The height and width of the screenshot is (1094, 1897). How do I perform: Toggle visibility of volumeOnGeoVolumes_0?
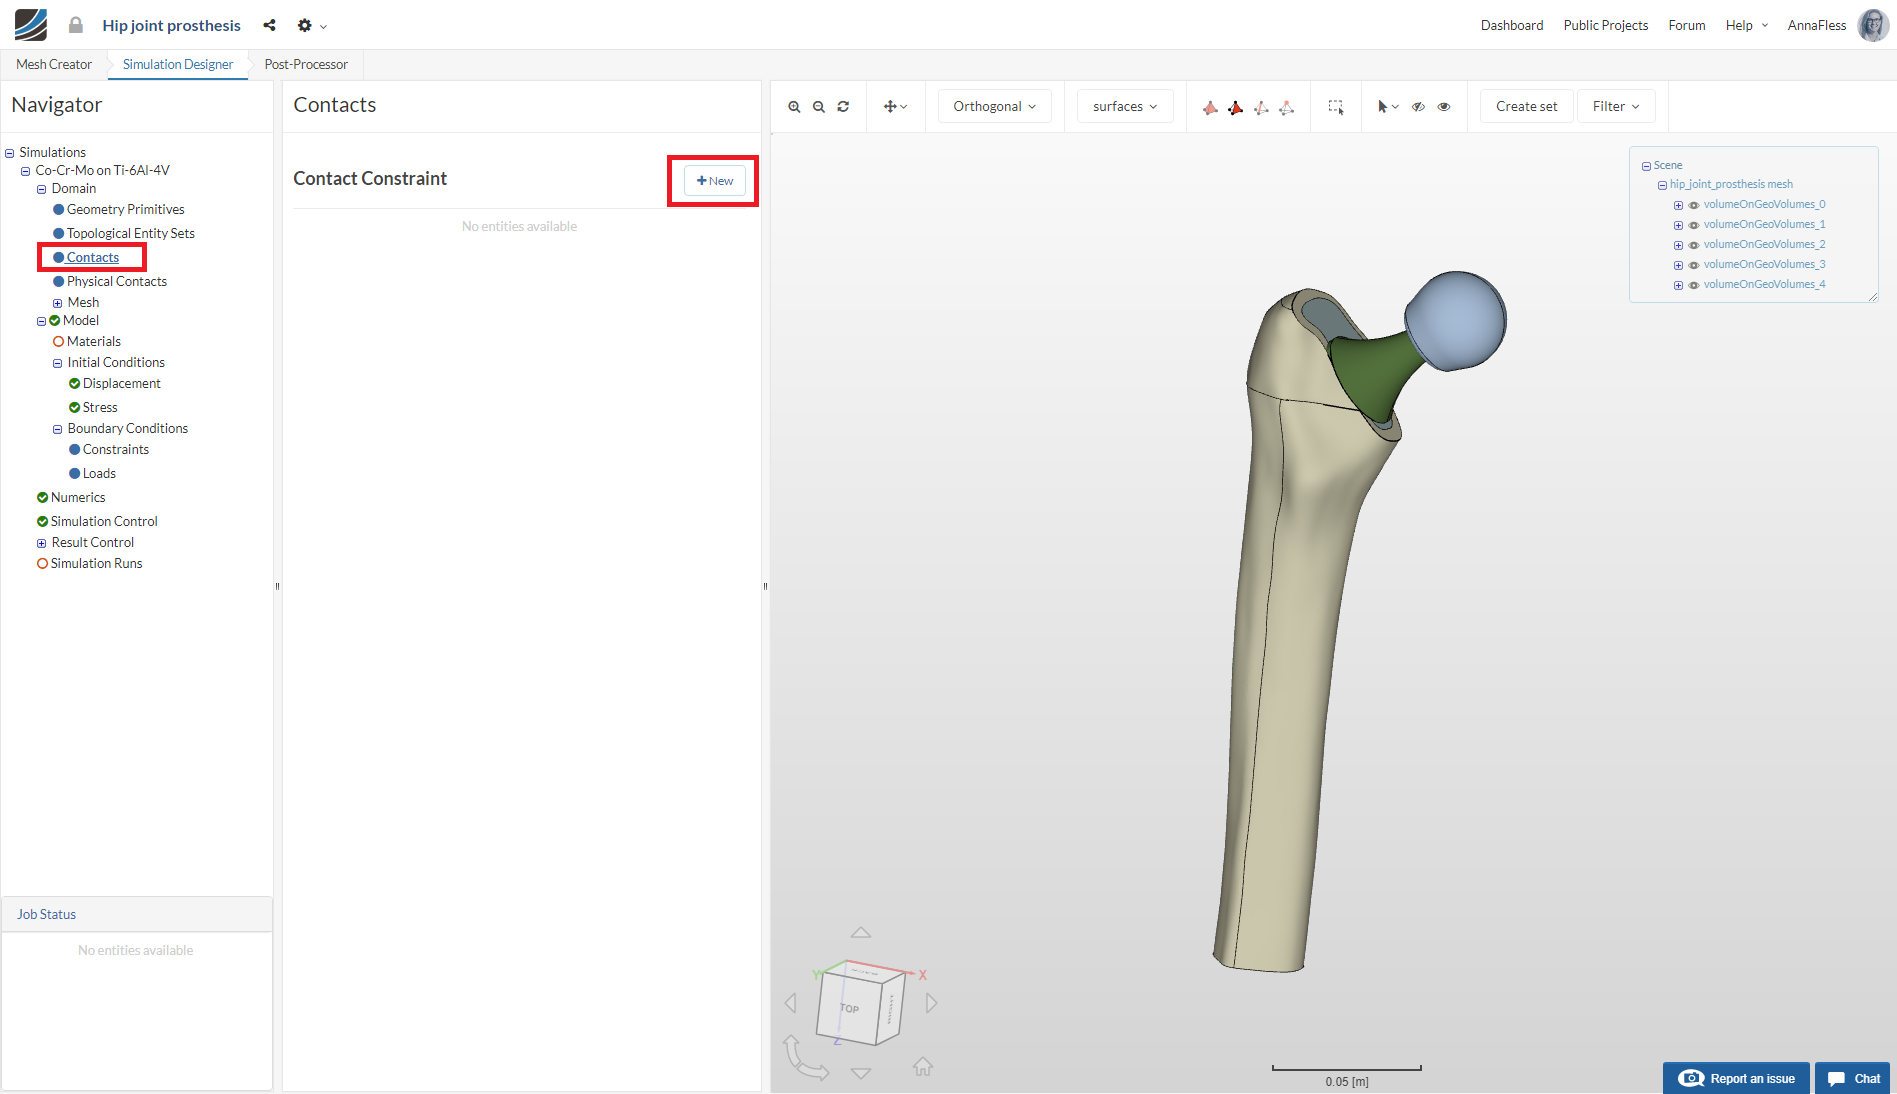pos(1694,205)
